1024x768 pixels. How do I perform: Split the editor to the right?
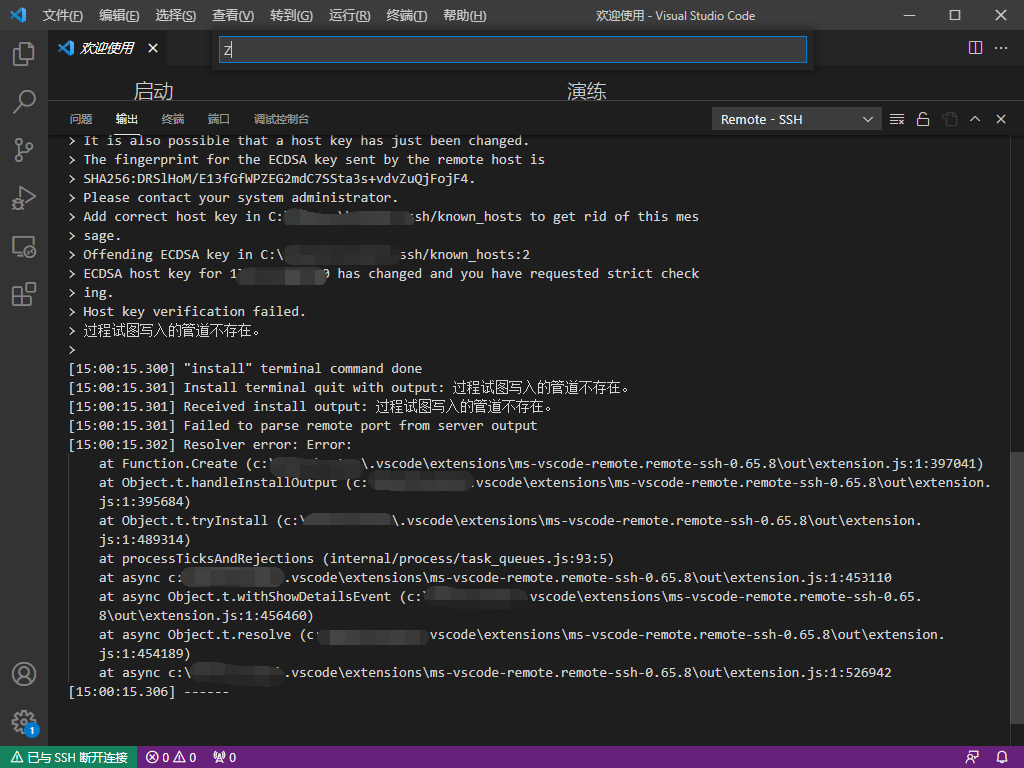click(975, 48)
